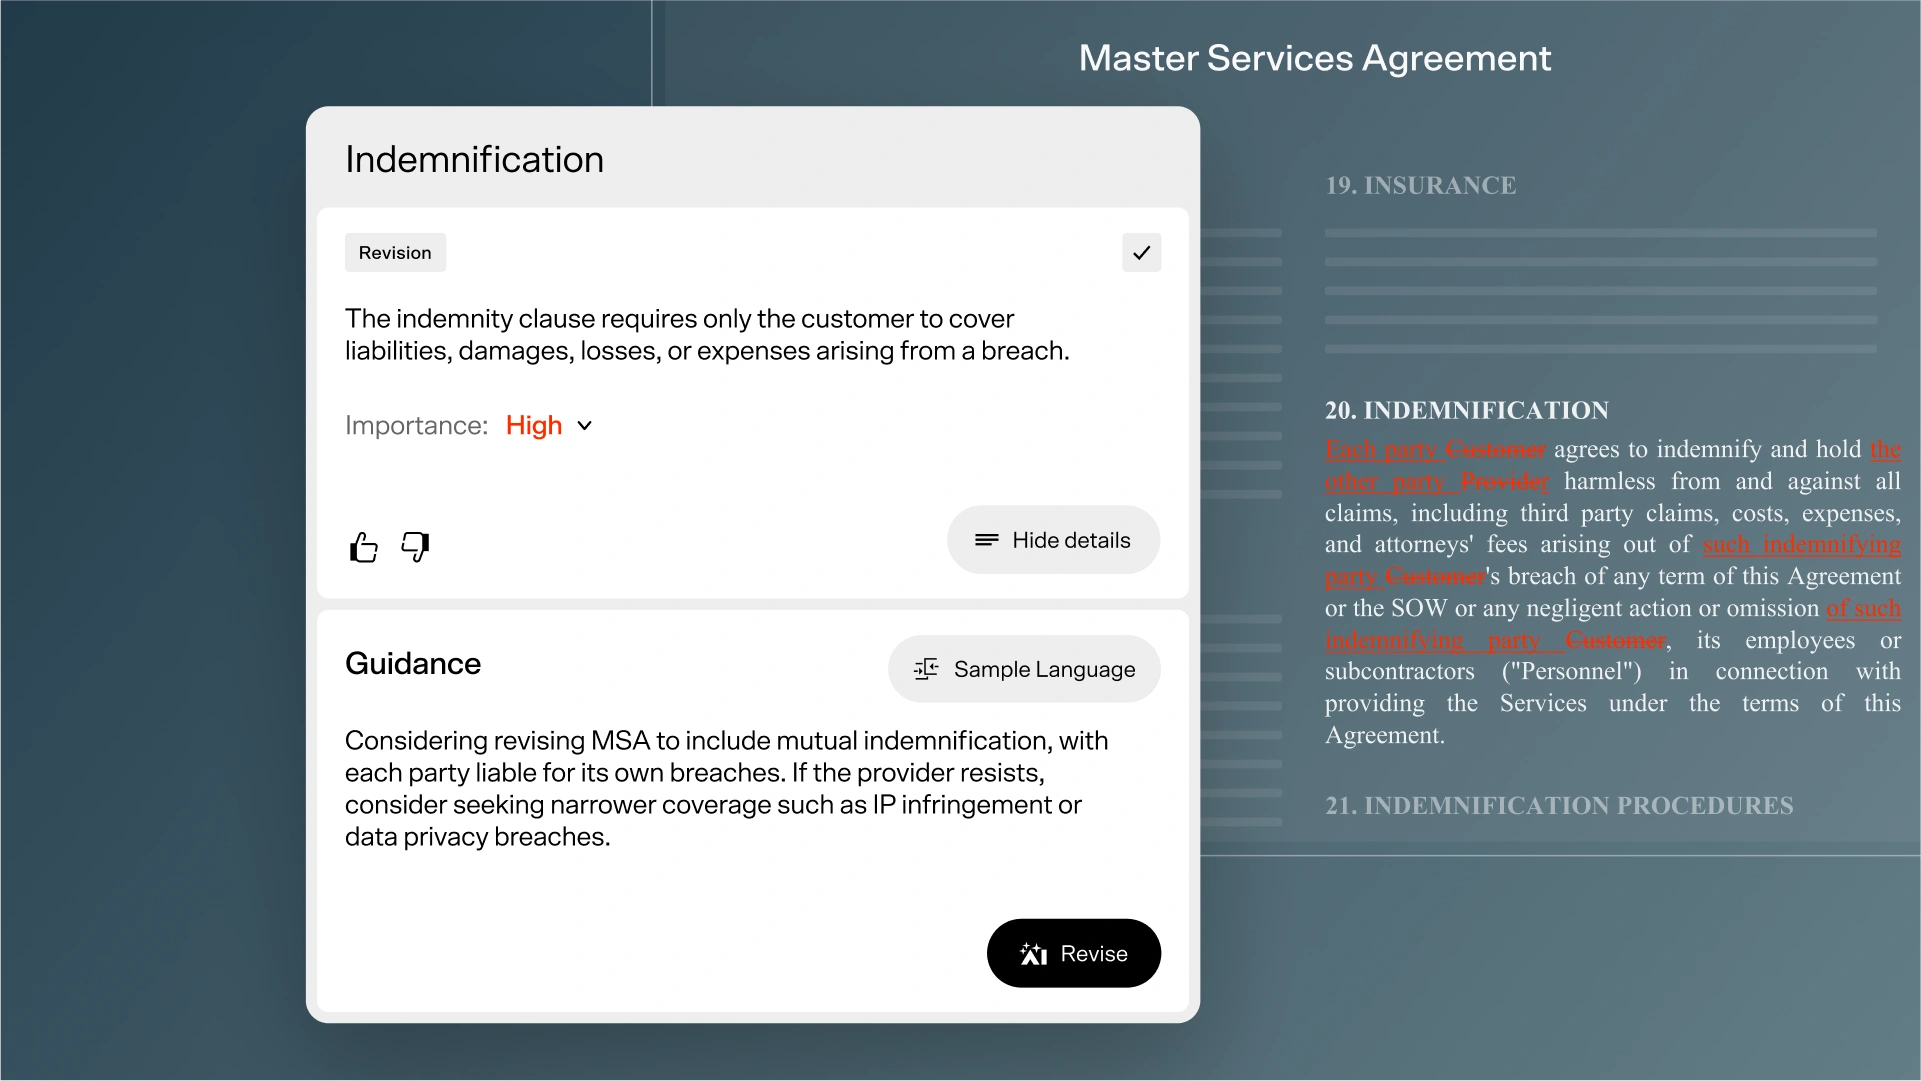Click the Sample Language compare icon
Viewport: 1921px width, 1081px height.
[x=926, y=669]
